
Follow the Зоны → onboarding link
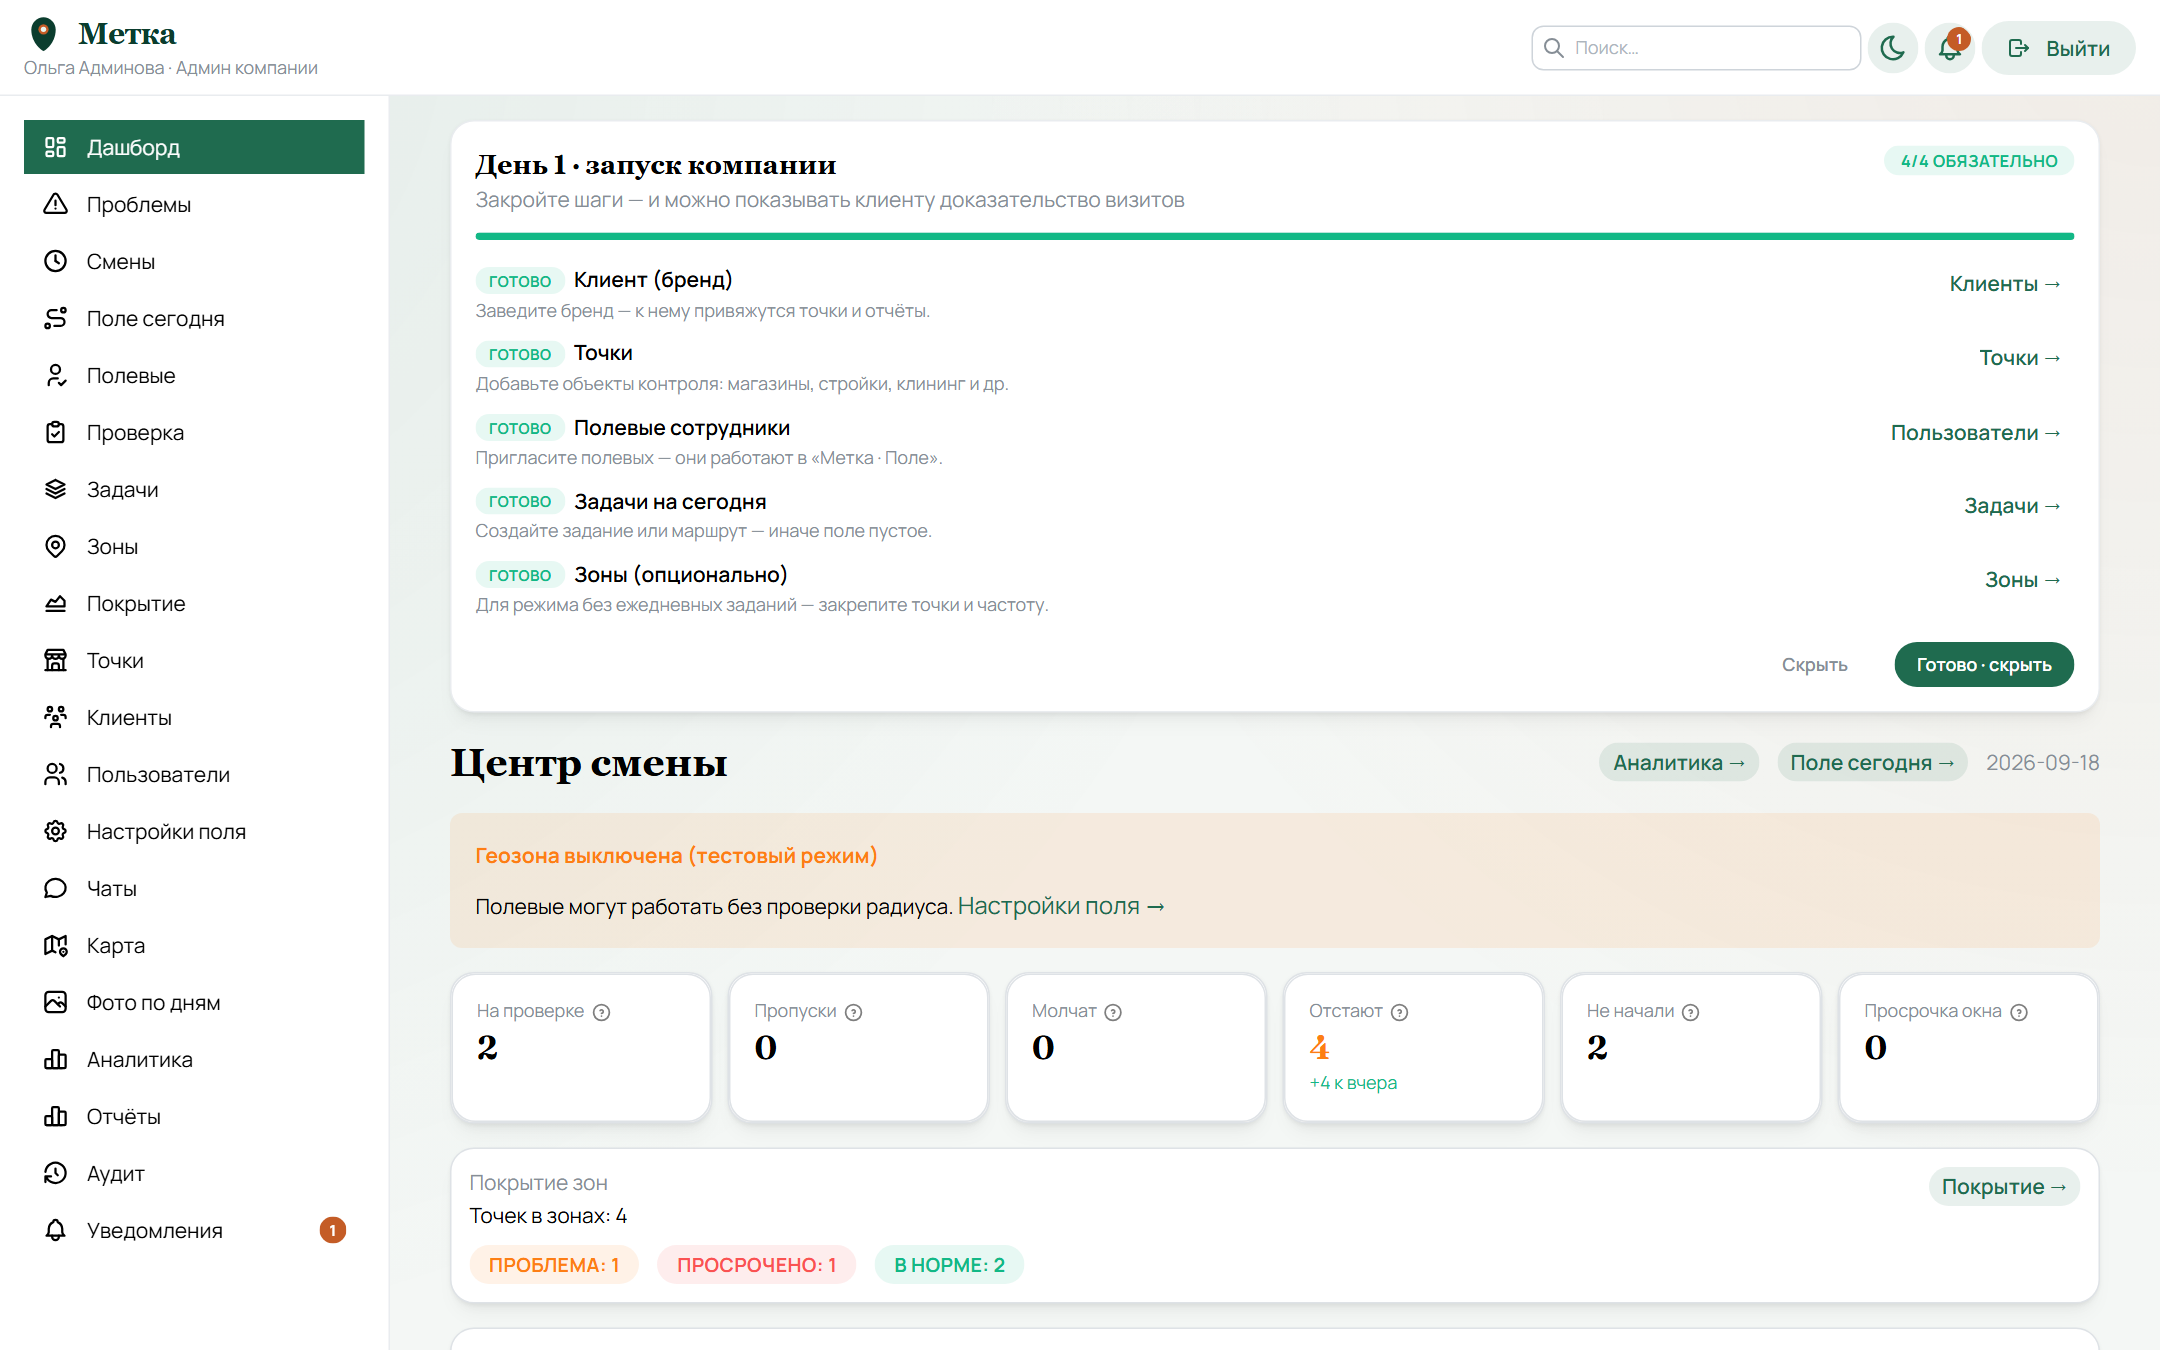point(2023,580)
